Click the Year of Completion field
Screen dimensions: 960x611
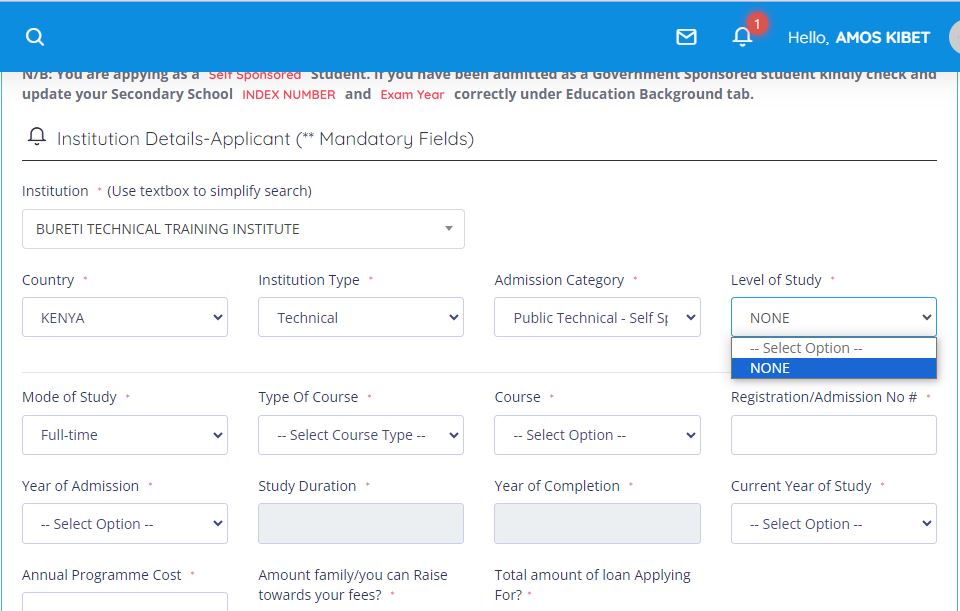pos(597,523)
